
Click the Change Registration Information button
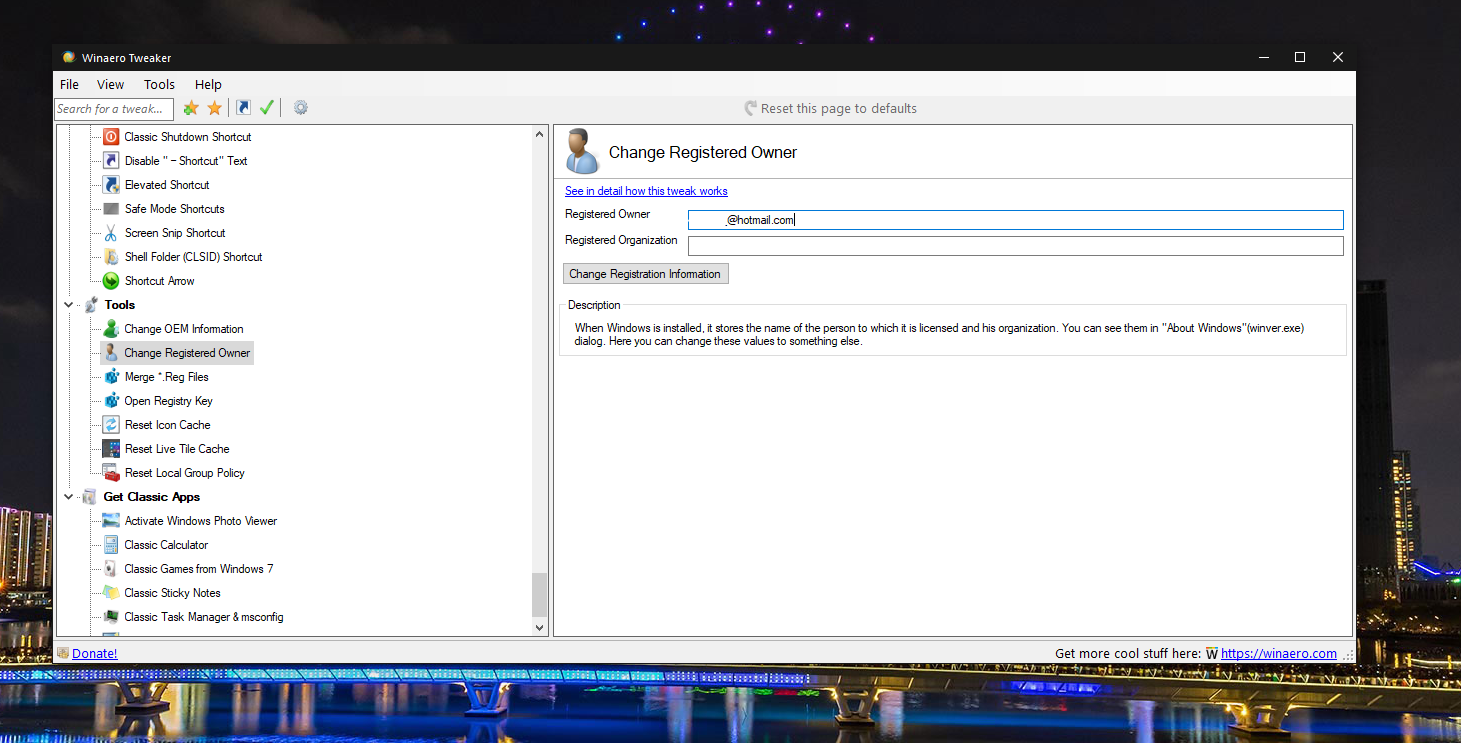tap(645, 273)
